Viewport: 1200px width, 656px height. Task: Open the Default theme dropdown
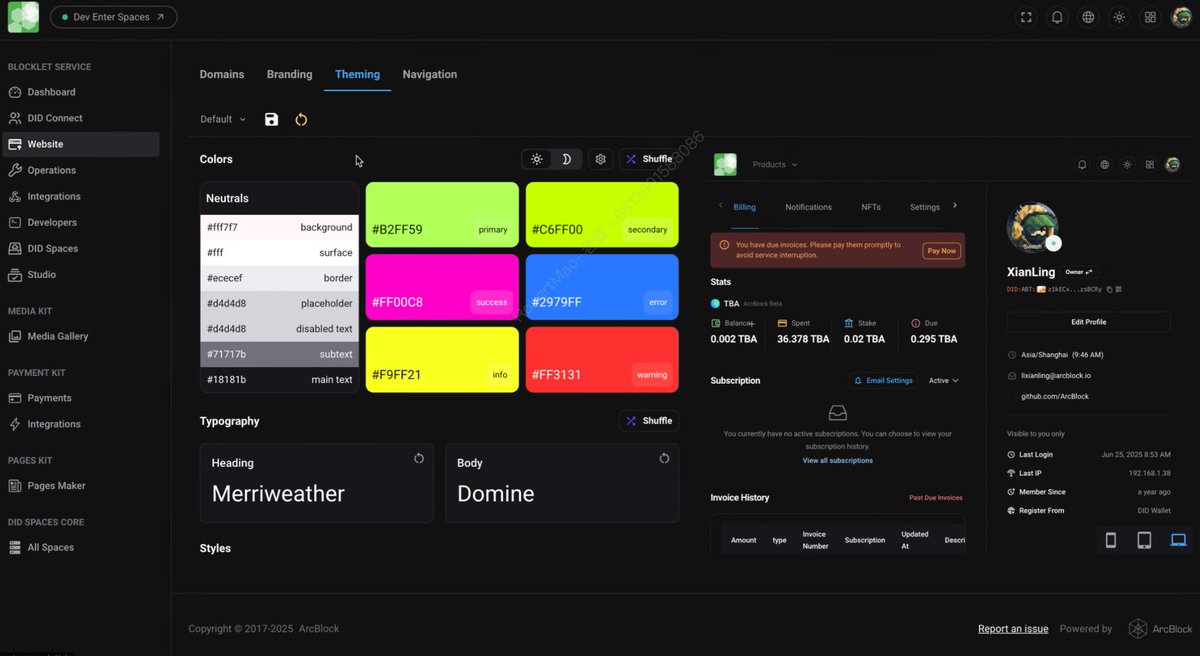click(223, 119)
